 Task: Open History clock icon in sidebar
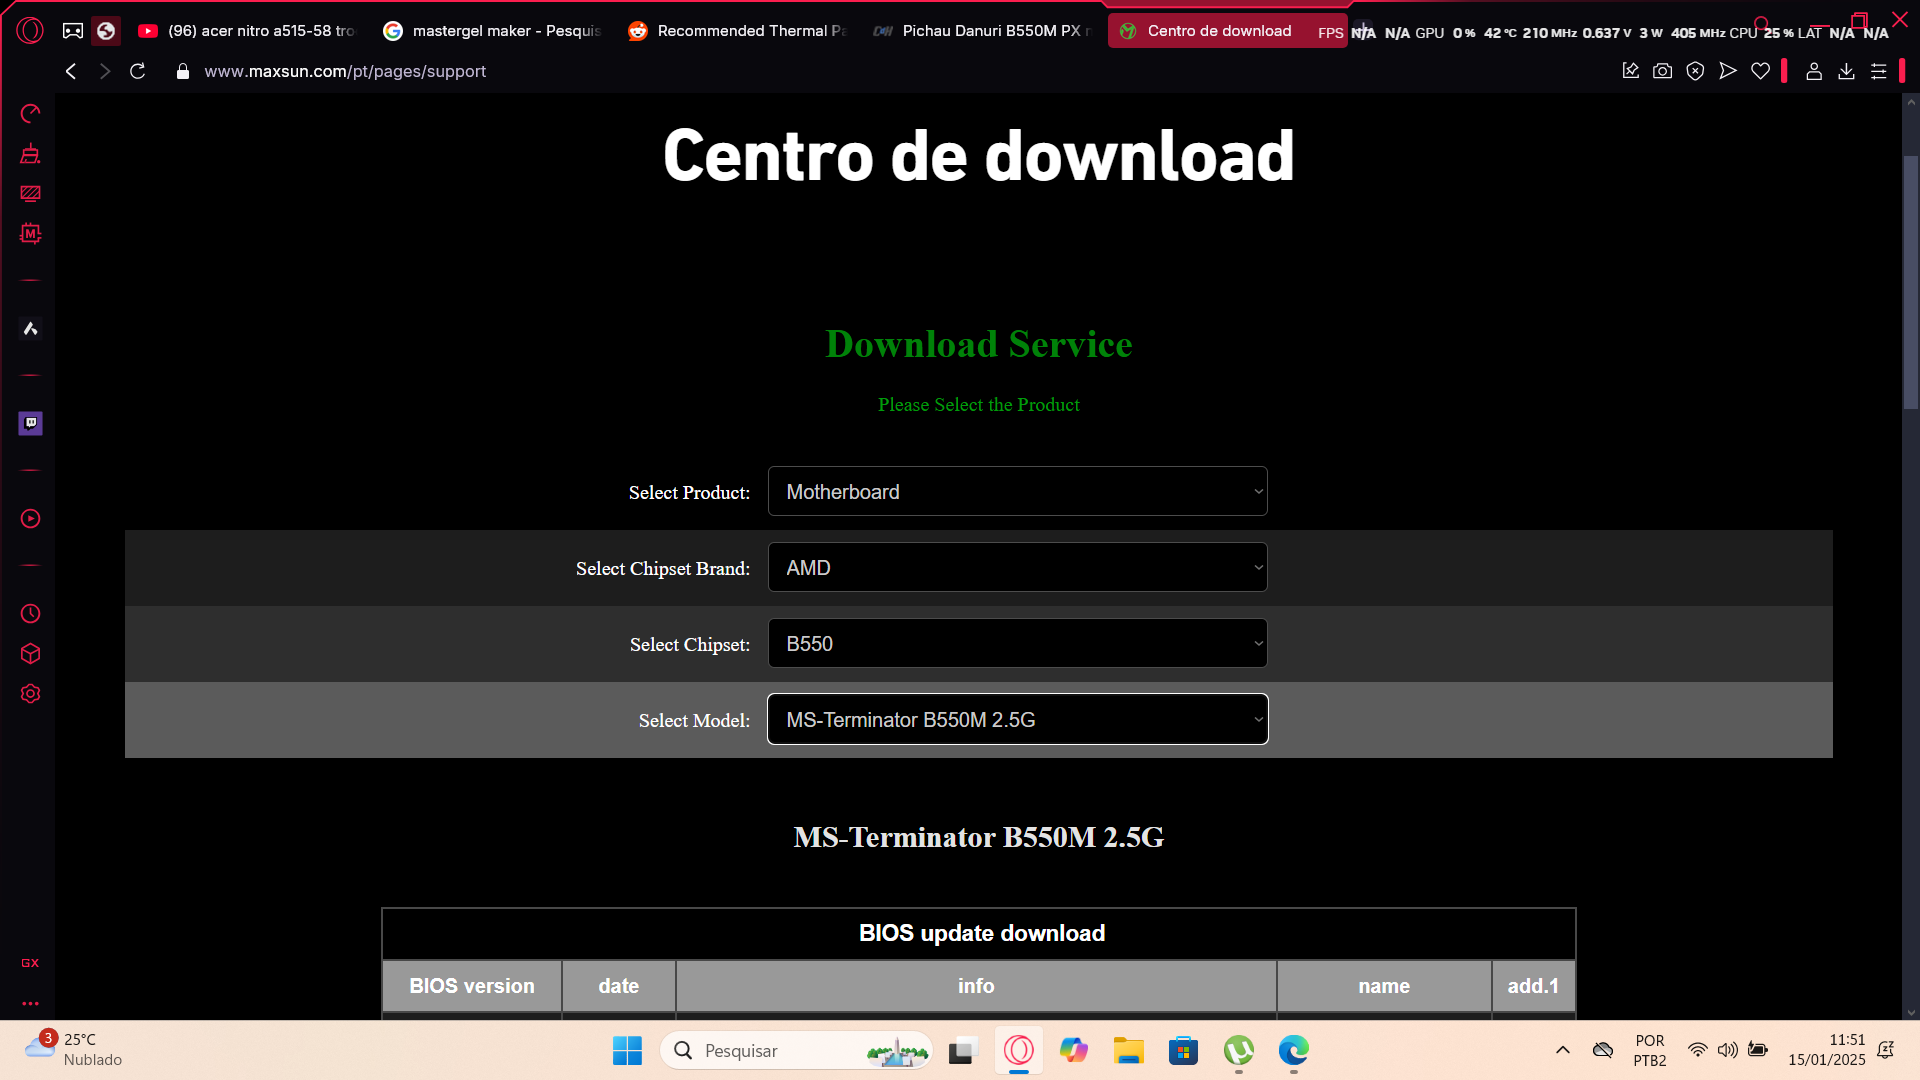(30, 613)
